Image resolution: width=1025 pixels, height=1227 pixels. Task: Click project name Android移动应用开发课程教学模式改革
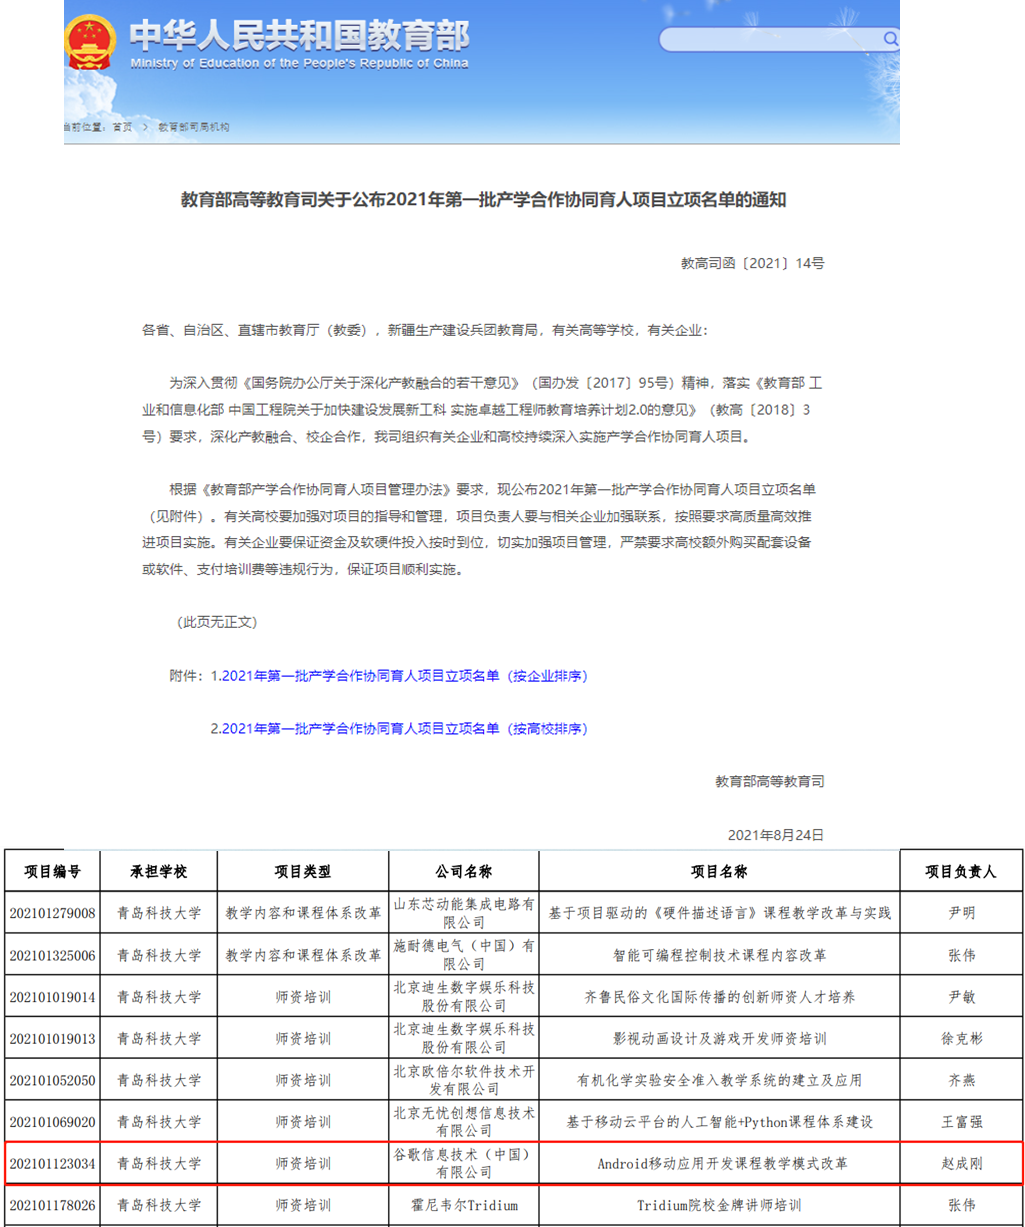pyautogui.click(x=722, y=1164)
